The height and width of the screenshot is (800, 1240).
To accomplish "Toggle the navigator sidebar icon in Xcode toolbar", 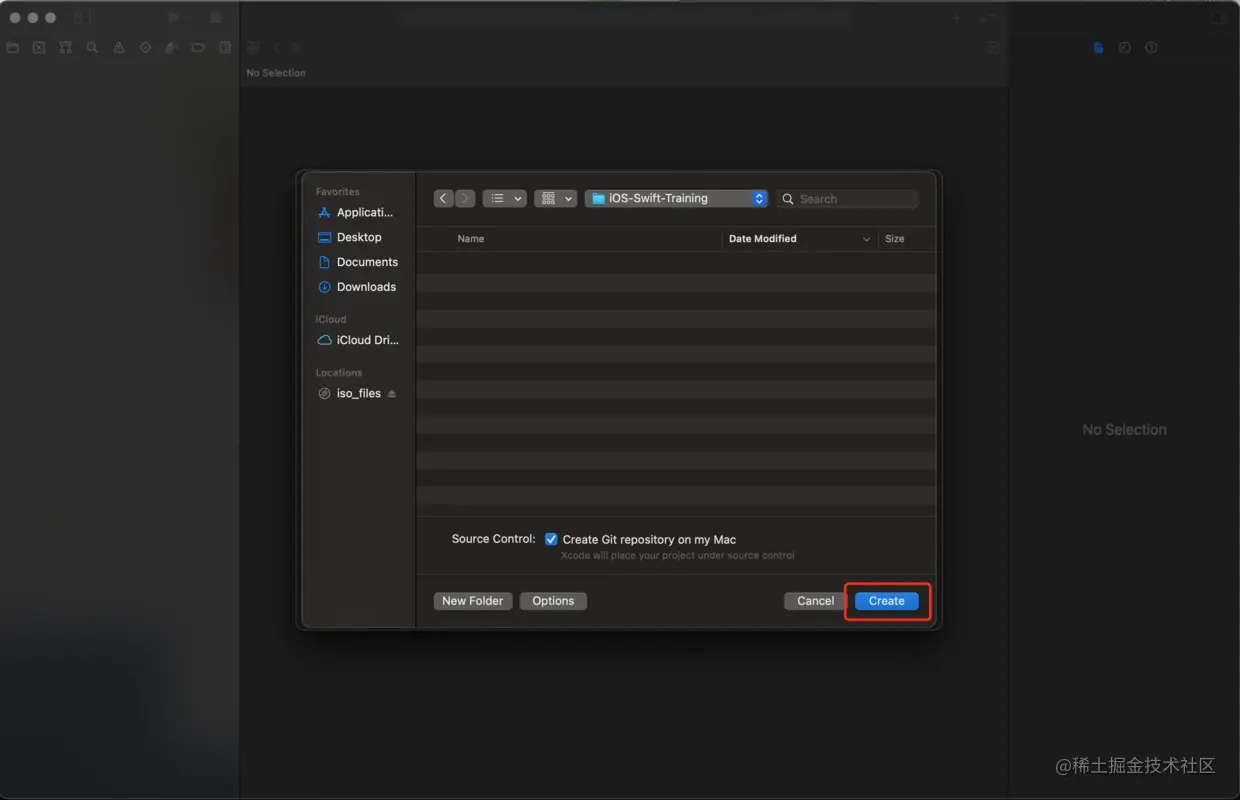I will [83, 17].
